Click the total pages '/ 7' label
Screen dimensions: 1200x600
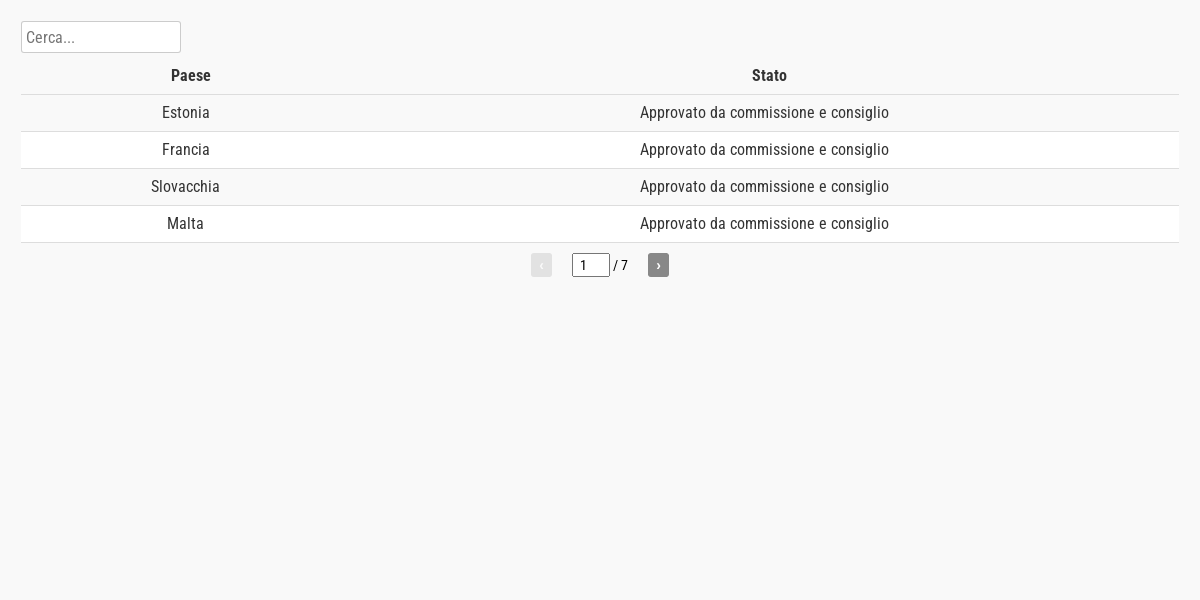point(621,265)
